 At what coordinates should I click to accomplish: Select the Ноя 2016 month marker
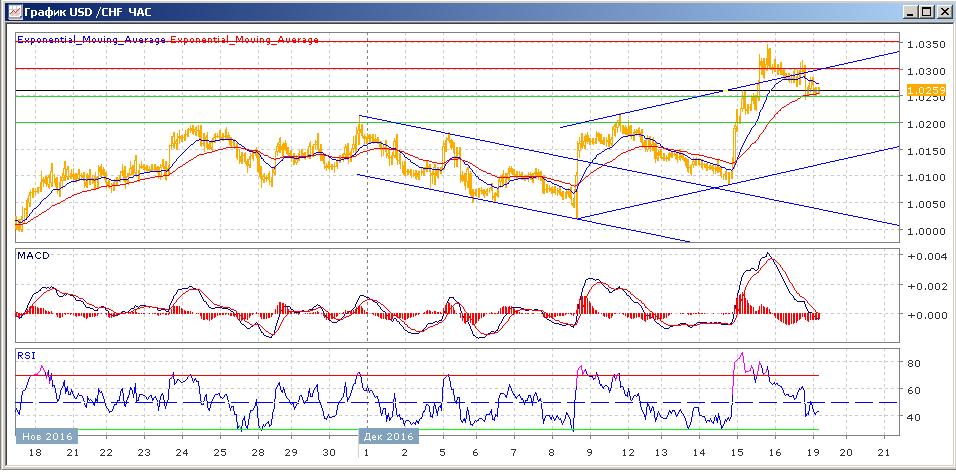47,436
